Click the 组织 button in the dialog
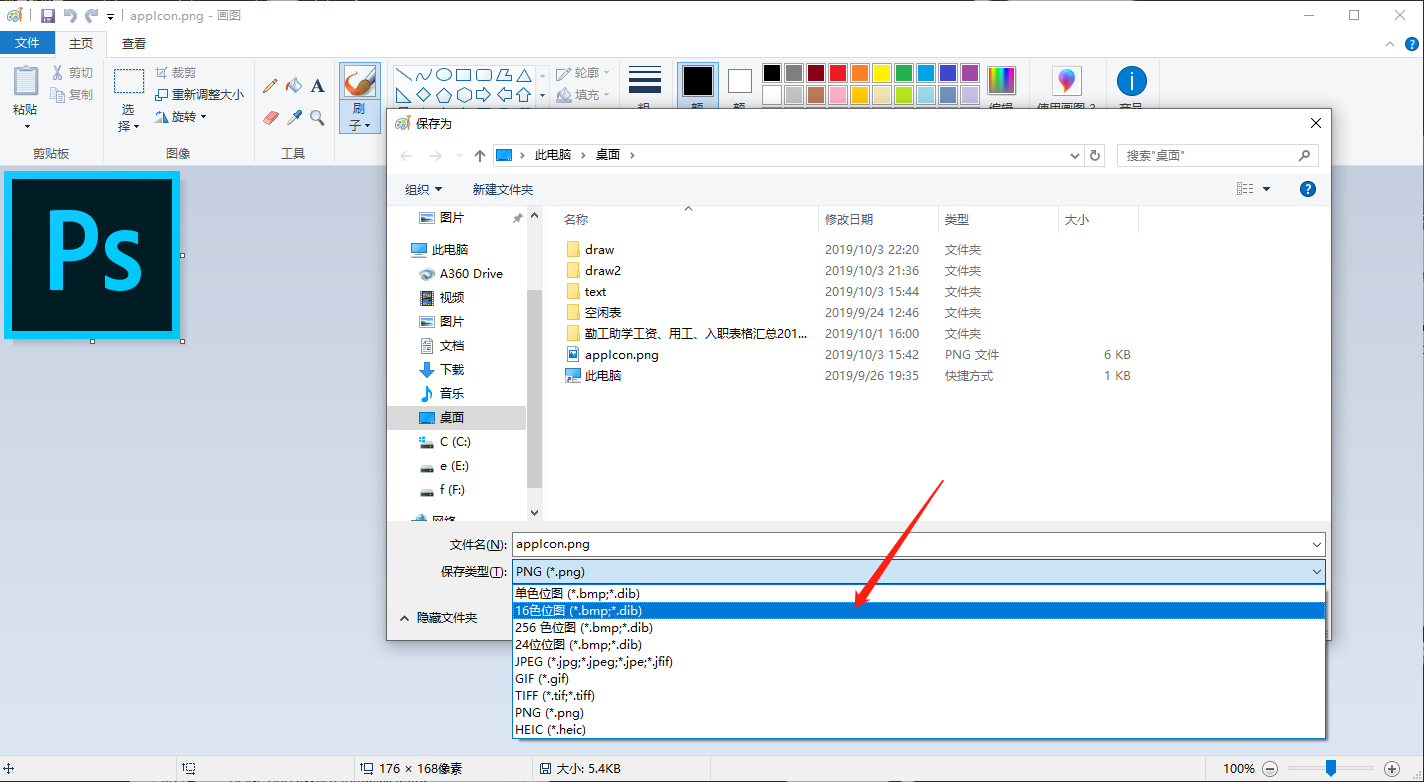1424x782 pixels. [422, 189]
